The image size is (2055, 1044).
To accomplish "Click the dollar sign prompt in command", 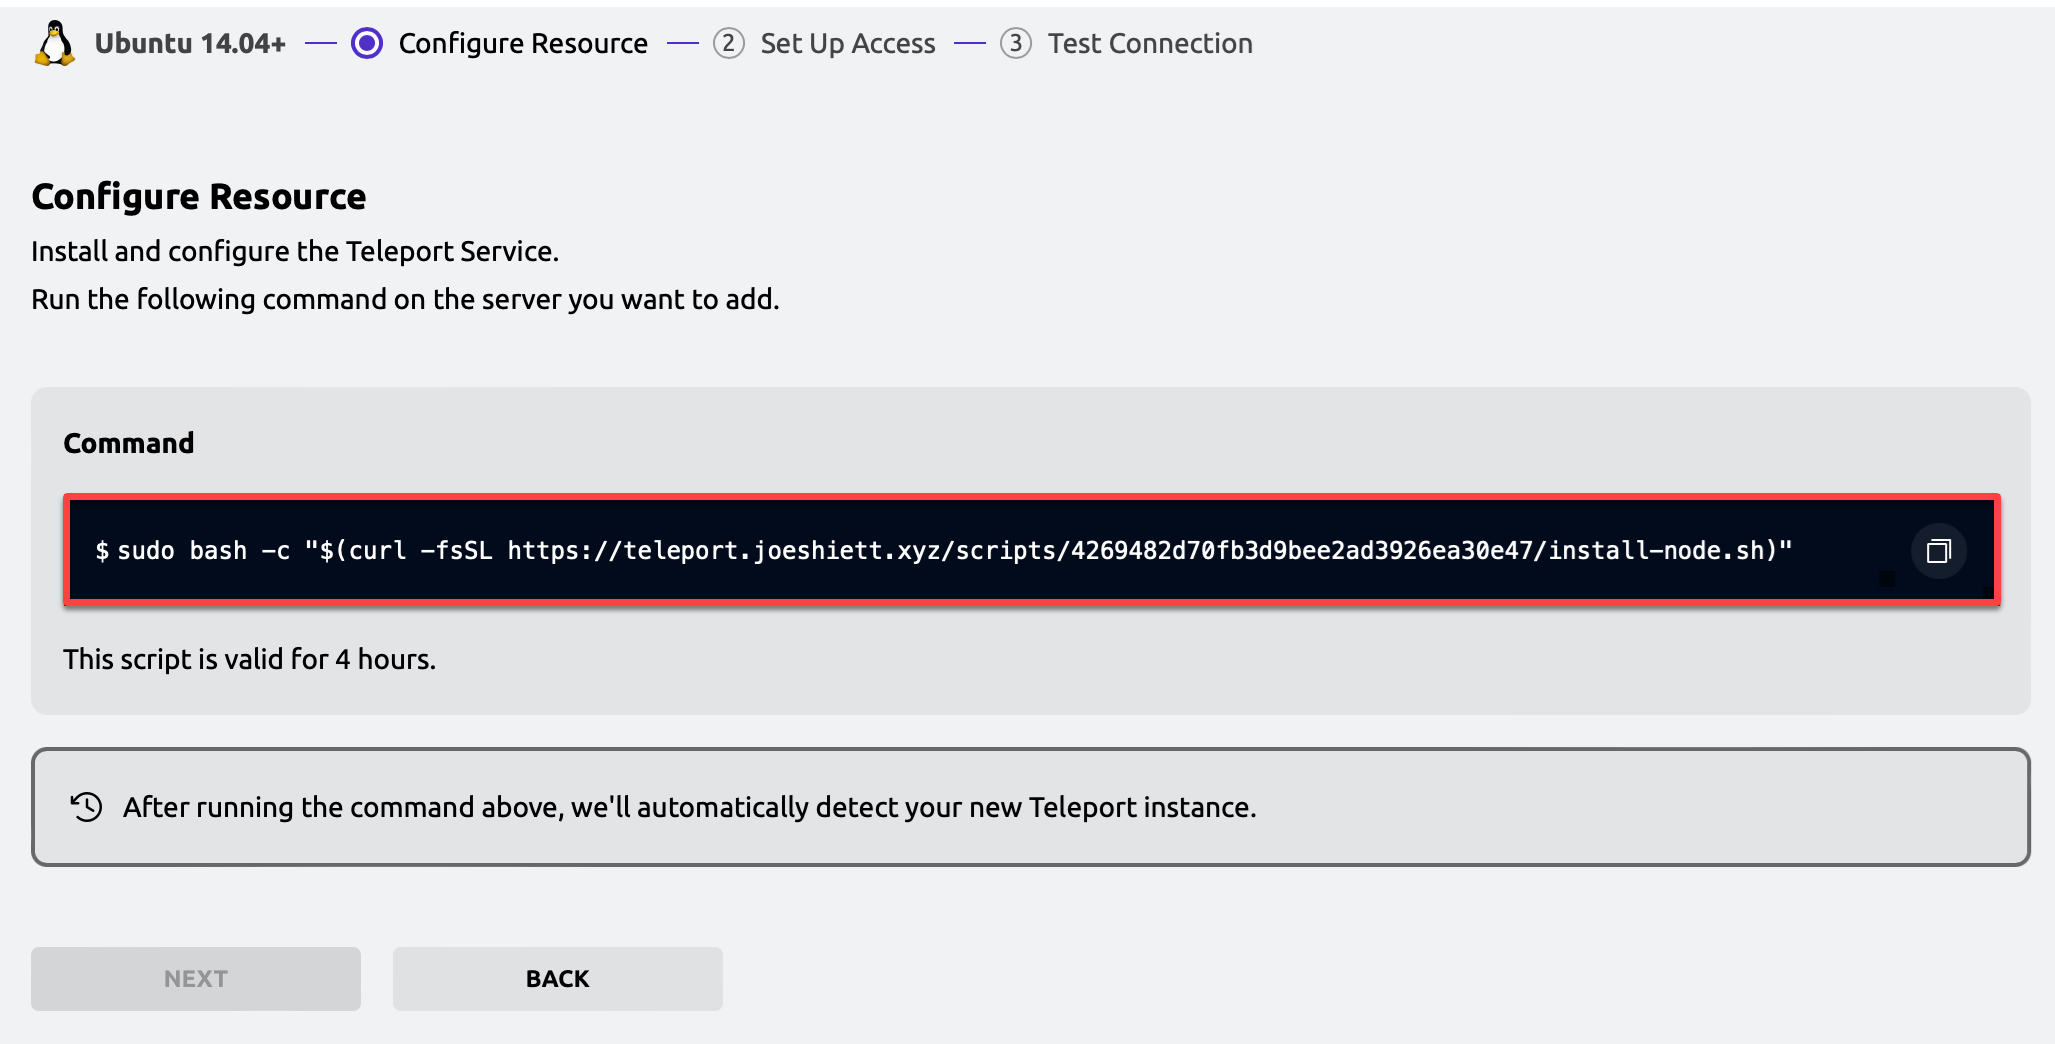I will pyautogui.click(x=102, y=551).
